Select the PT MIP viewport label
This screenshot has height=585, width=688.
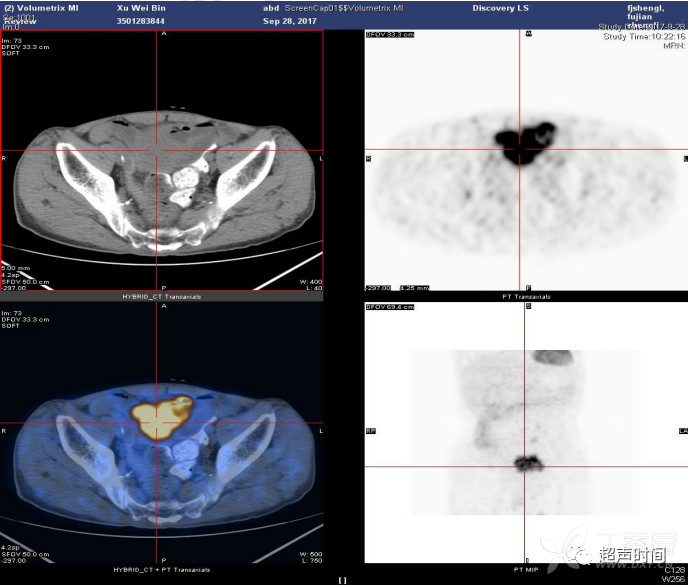(526, 570)
